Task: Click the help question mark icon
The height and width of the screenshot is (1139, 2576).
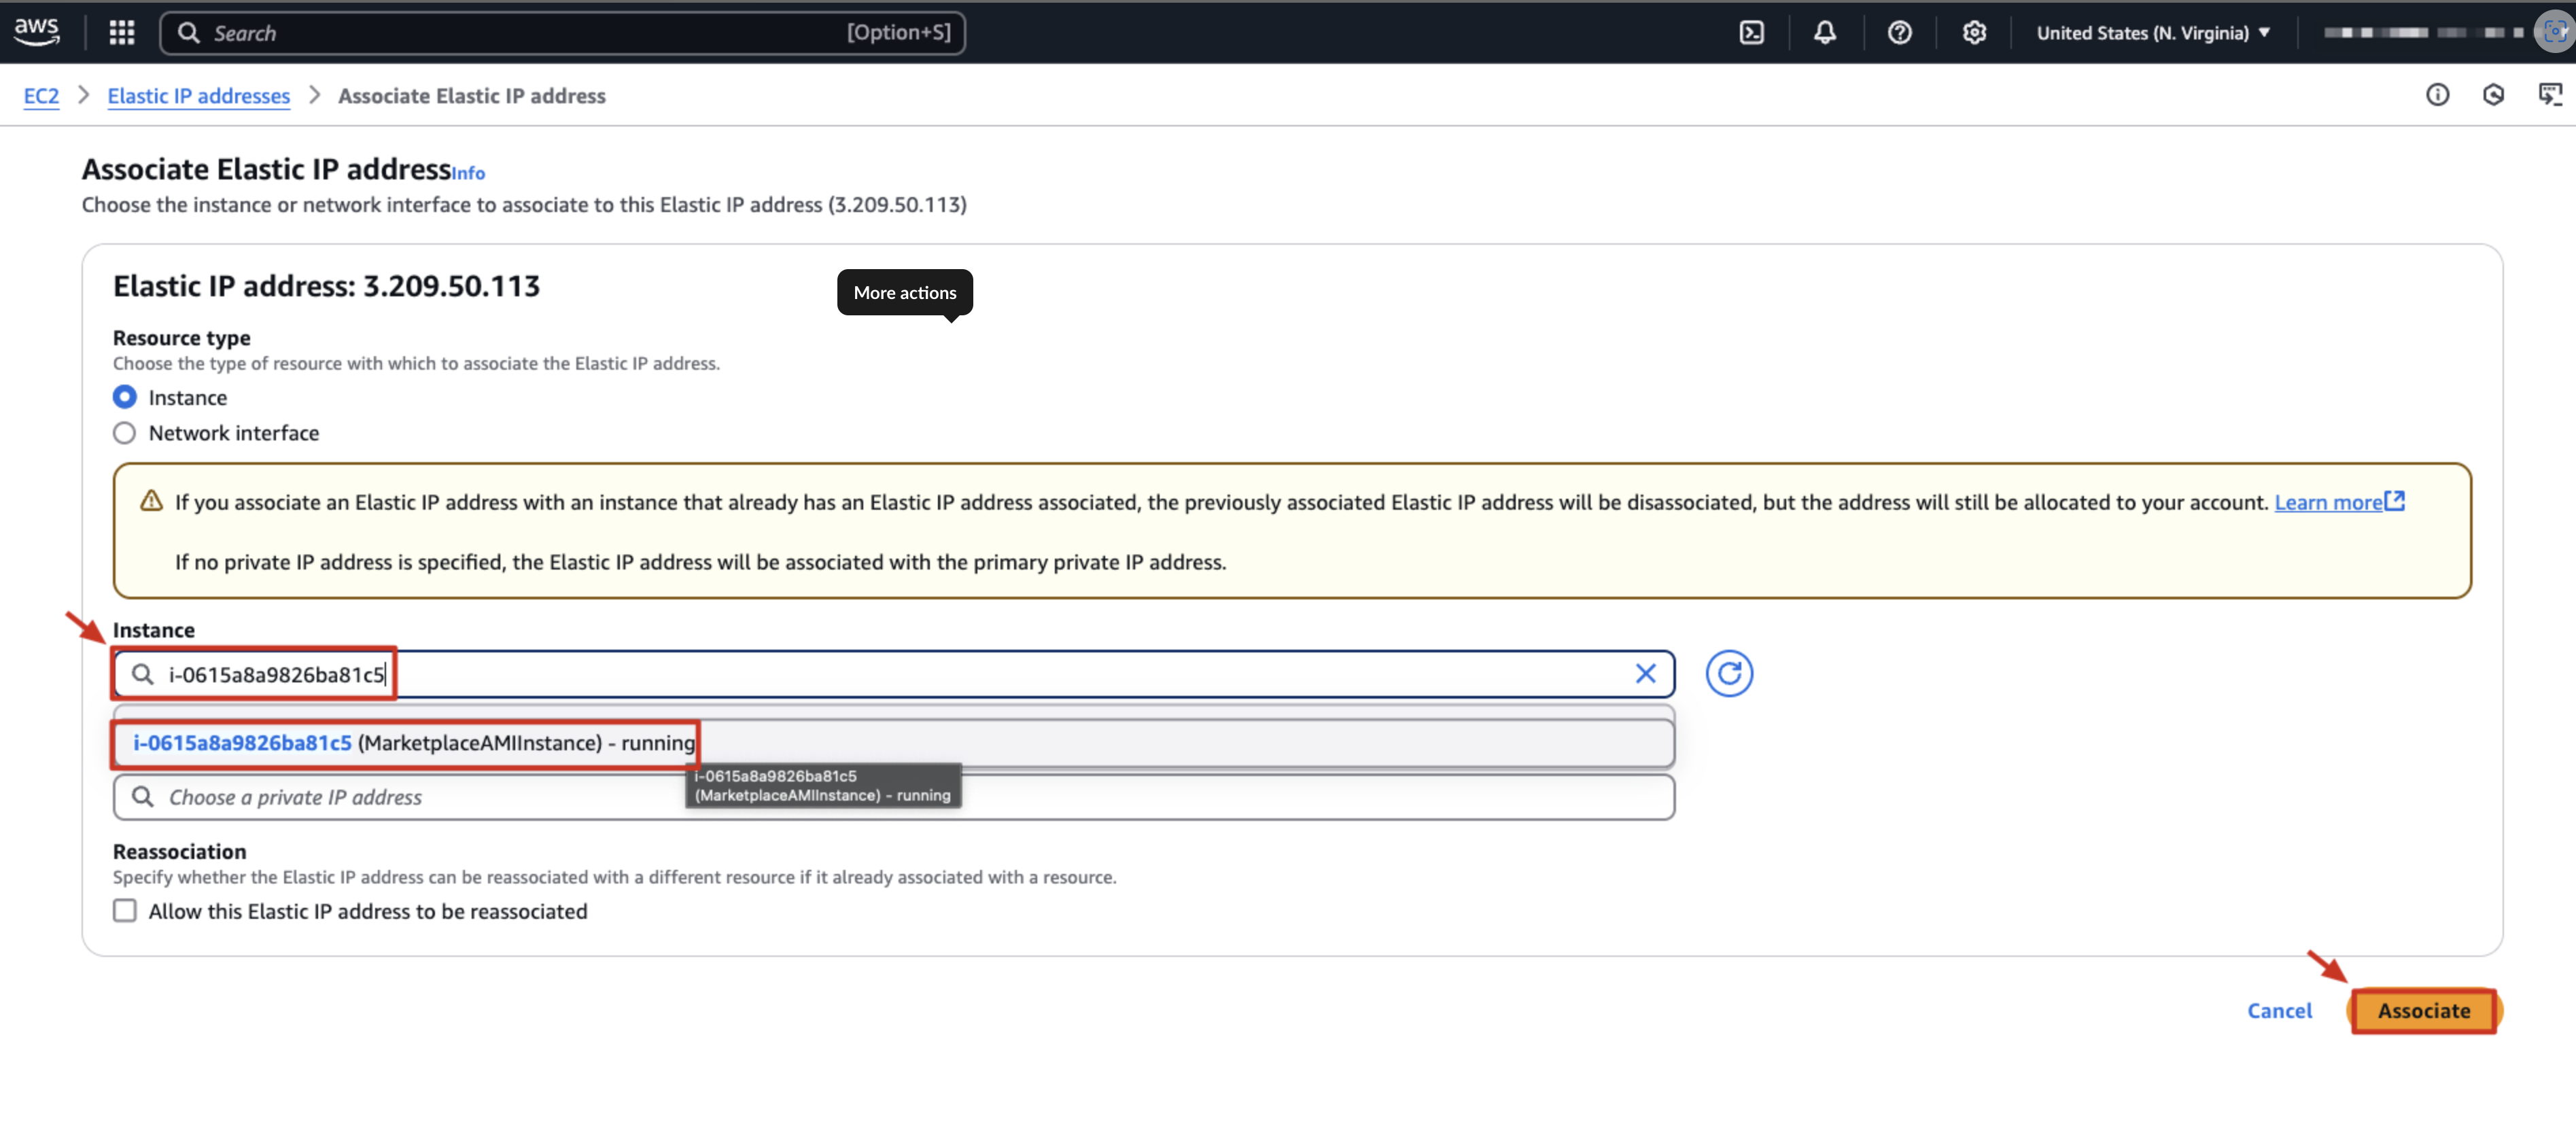Action: coord(1899,33)
